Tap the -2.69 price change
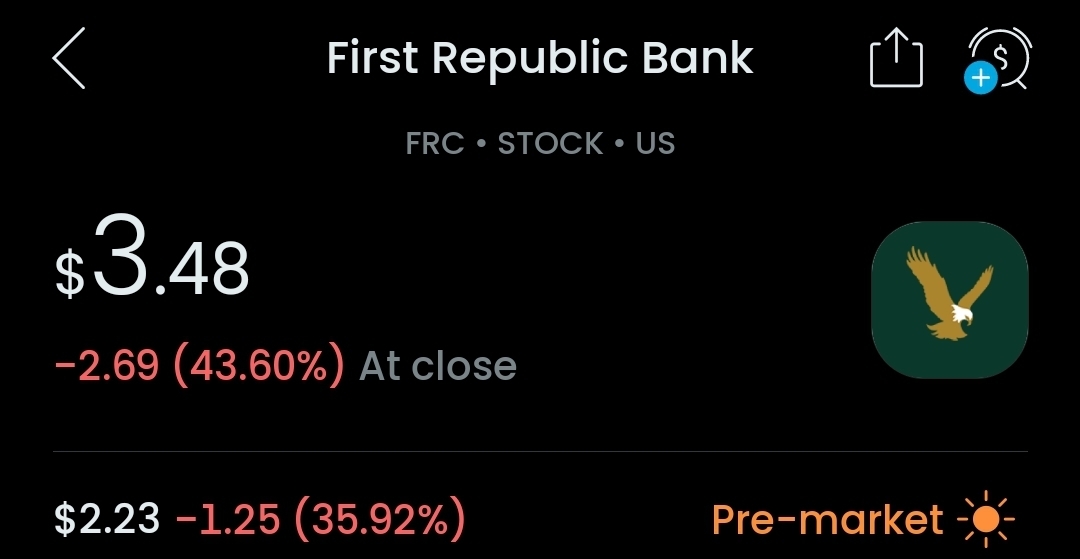The height and width of the screenshot is (559, 1080). (x=107, y=366)
